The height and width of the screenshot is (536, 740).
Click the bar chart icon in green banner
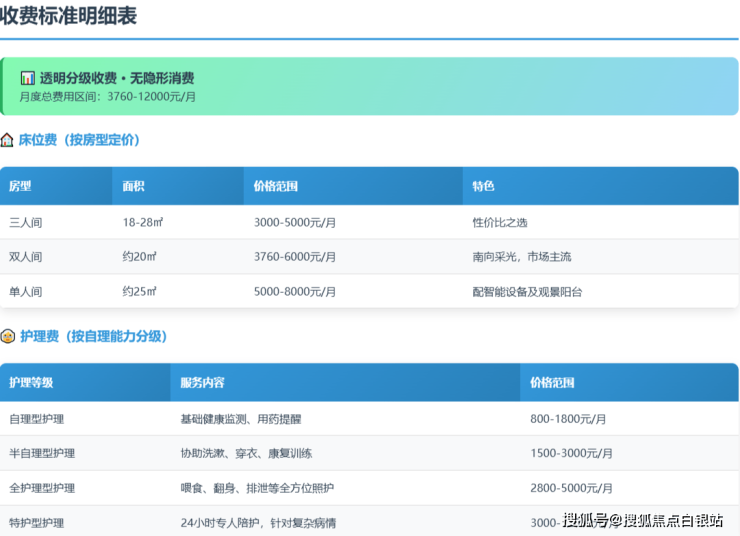coord(27,78)
